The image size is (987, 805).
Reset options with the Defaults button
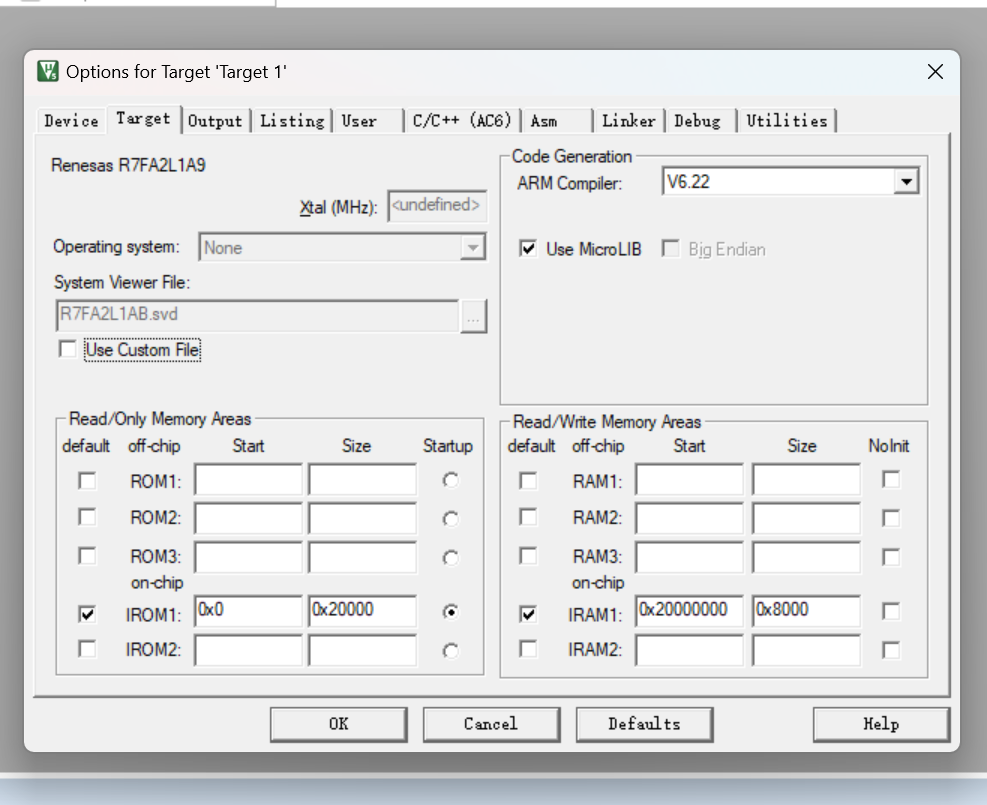coord(645,724)
